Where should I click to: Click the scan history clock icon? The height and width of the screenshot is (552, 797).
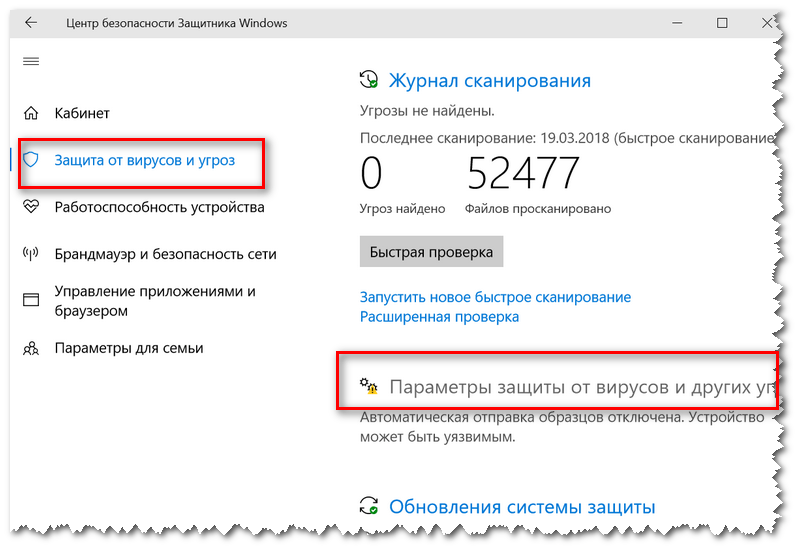[369, 80]
